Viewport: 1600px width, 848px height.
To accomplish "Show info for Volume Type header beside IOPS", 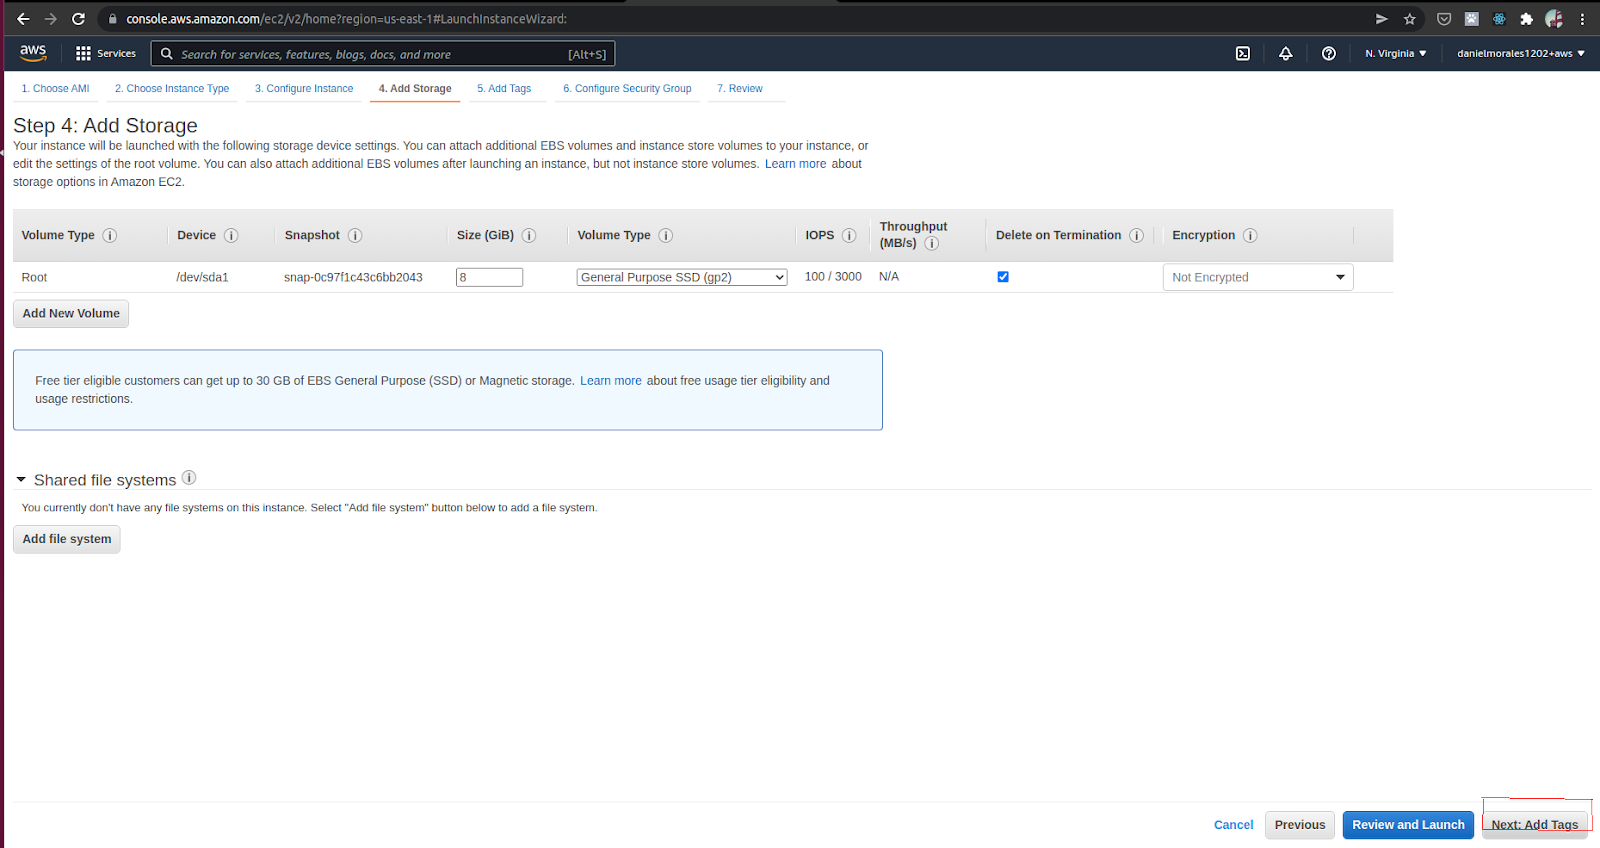I will coord(666,236).
